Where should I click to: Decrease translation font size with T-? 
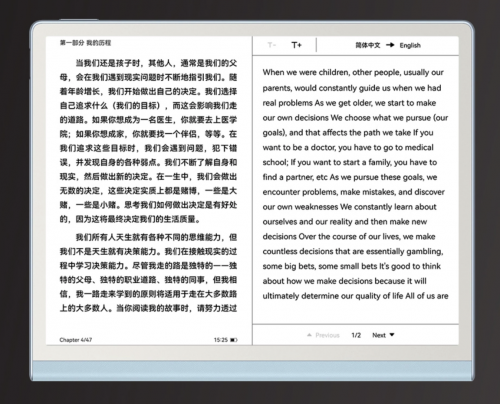(272, 45)
